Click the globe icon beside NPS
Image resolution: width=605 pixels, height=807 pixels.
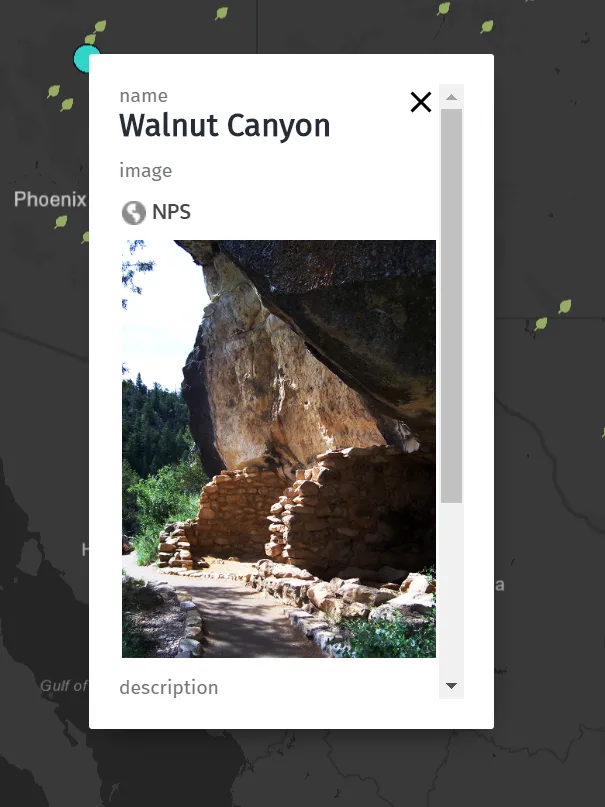[134, 212]
